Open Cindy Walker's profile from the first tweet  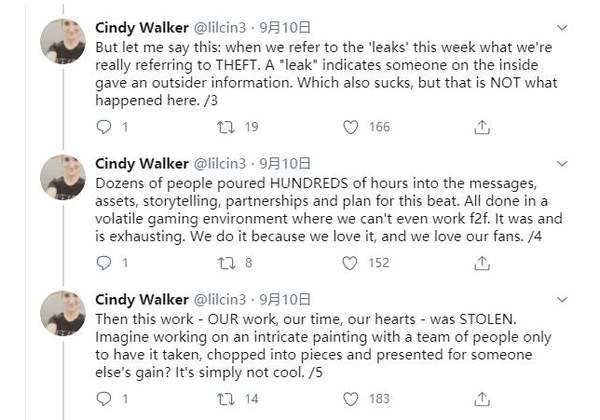click(x=142, y=28)
